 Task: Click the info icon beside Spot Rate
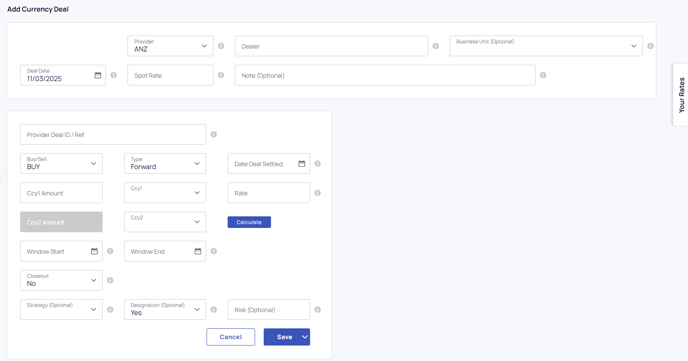[x=221, y=75]
